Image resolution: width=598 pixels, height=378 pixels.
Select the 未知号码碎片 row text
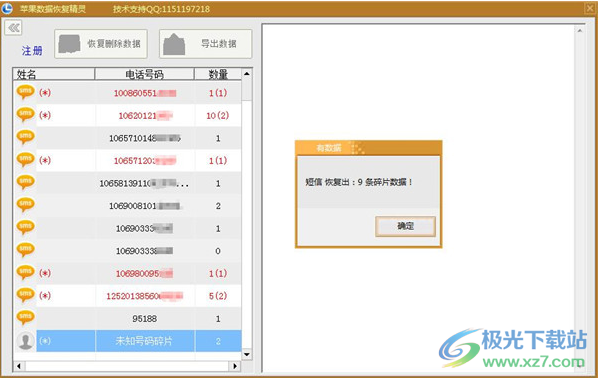(144, 341)
